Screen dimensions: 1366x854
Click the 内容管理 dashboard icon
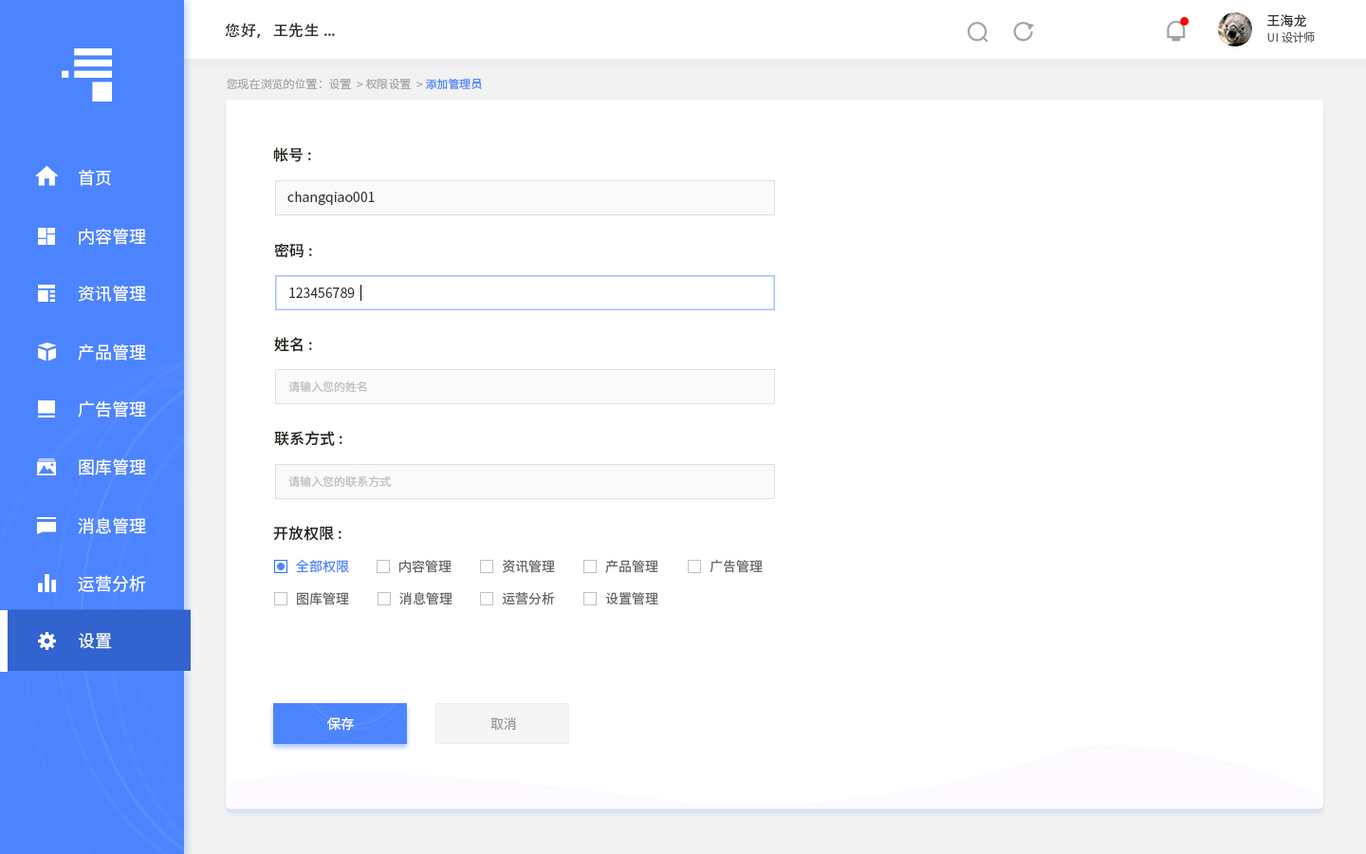click(x=46, y=236)
